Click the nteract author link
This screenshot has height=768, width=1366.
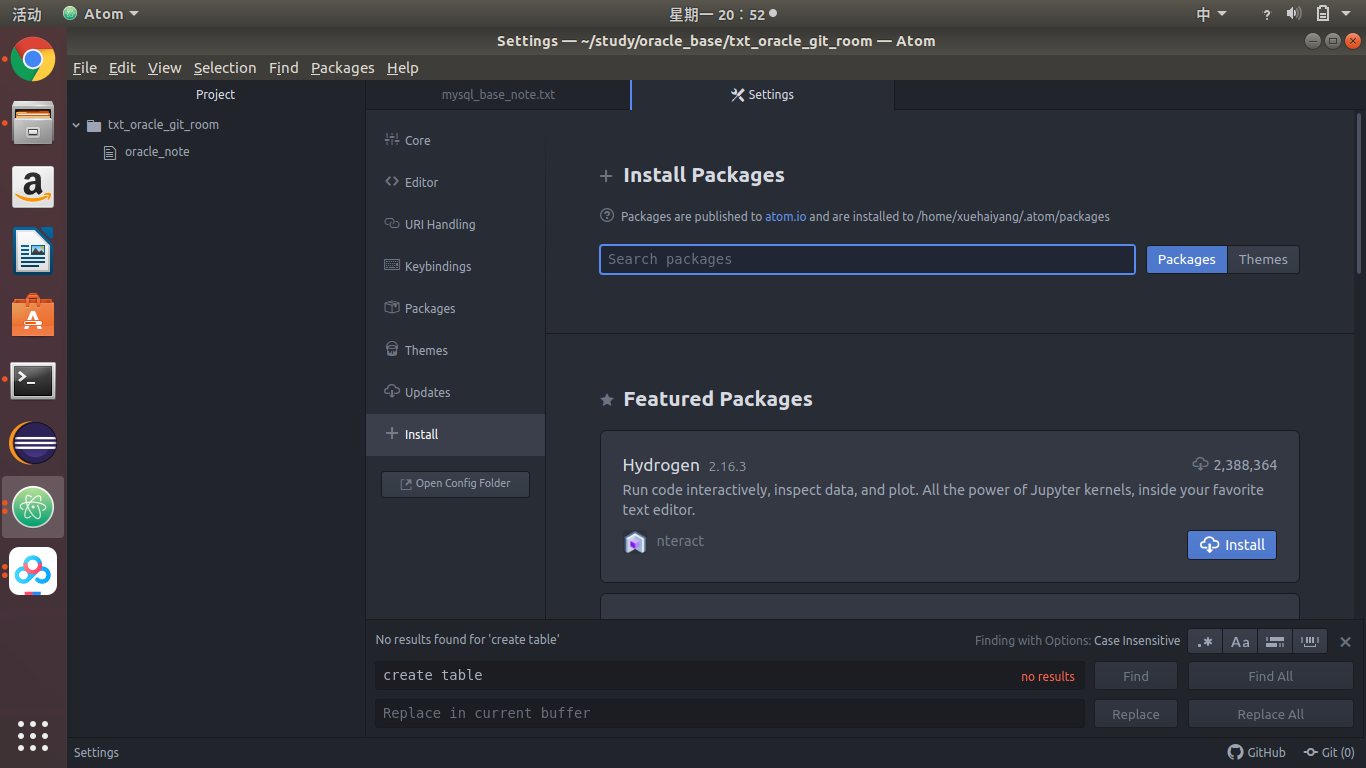(x=680, y=541)
